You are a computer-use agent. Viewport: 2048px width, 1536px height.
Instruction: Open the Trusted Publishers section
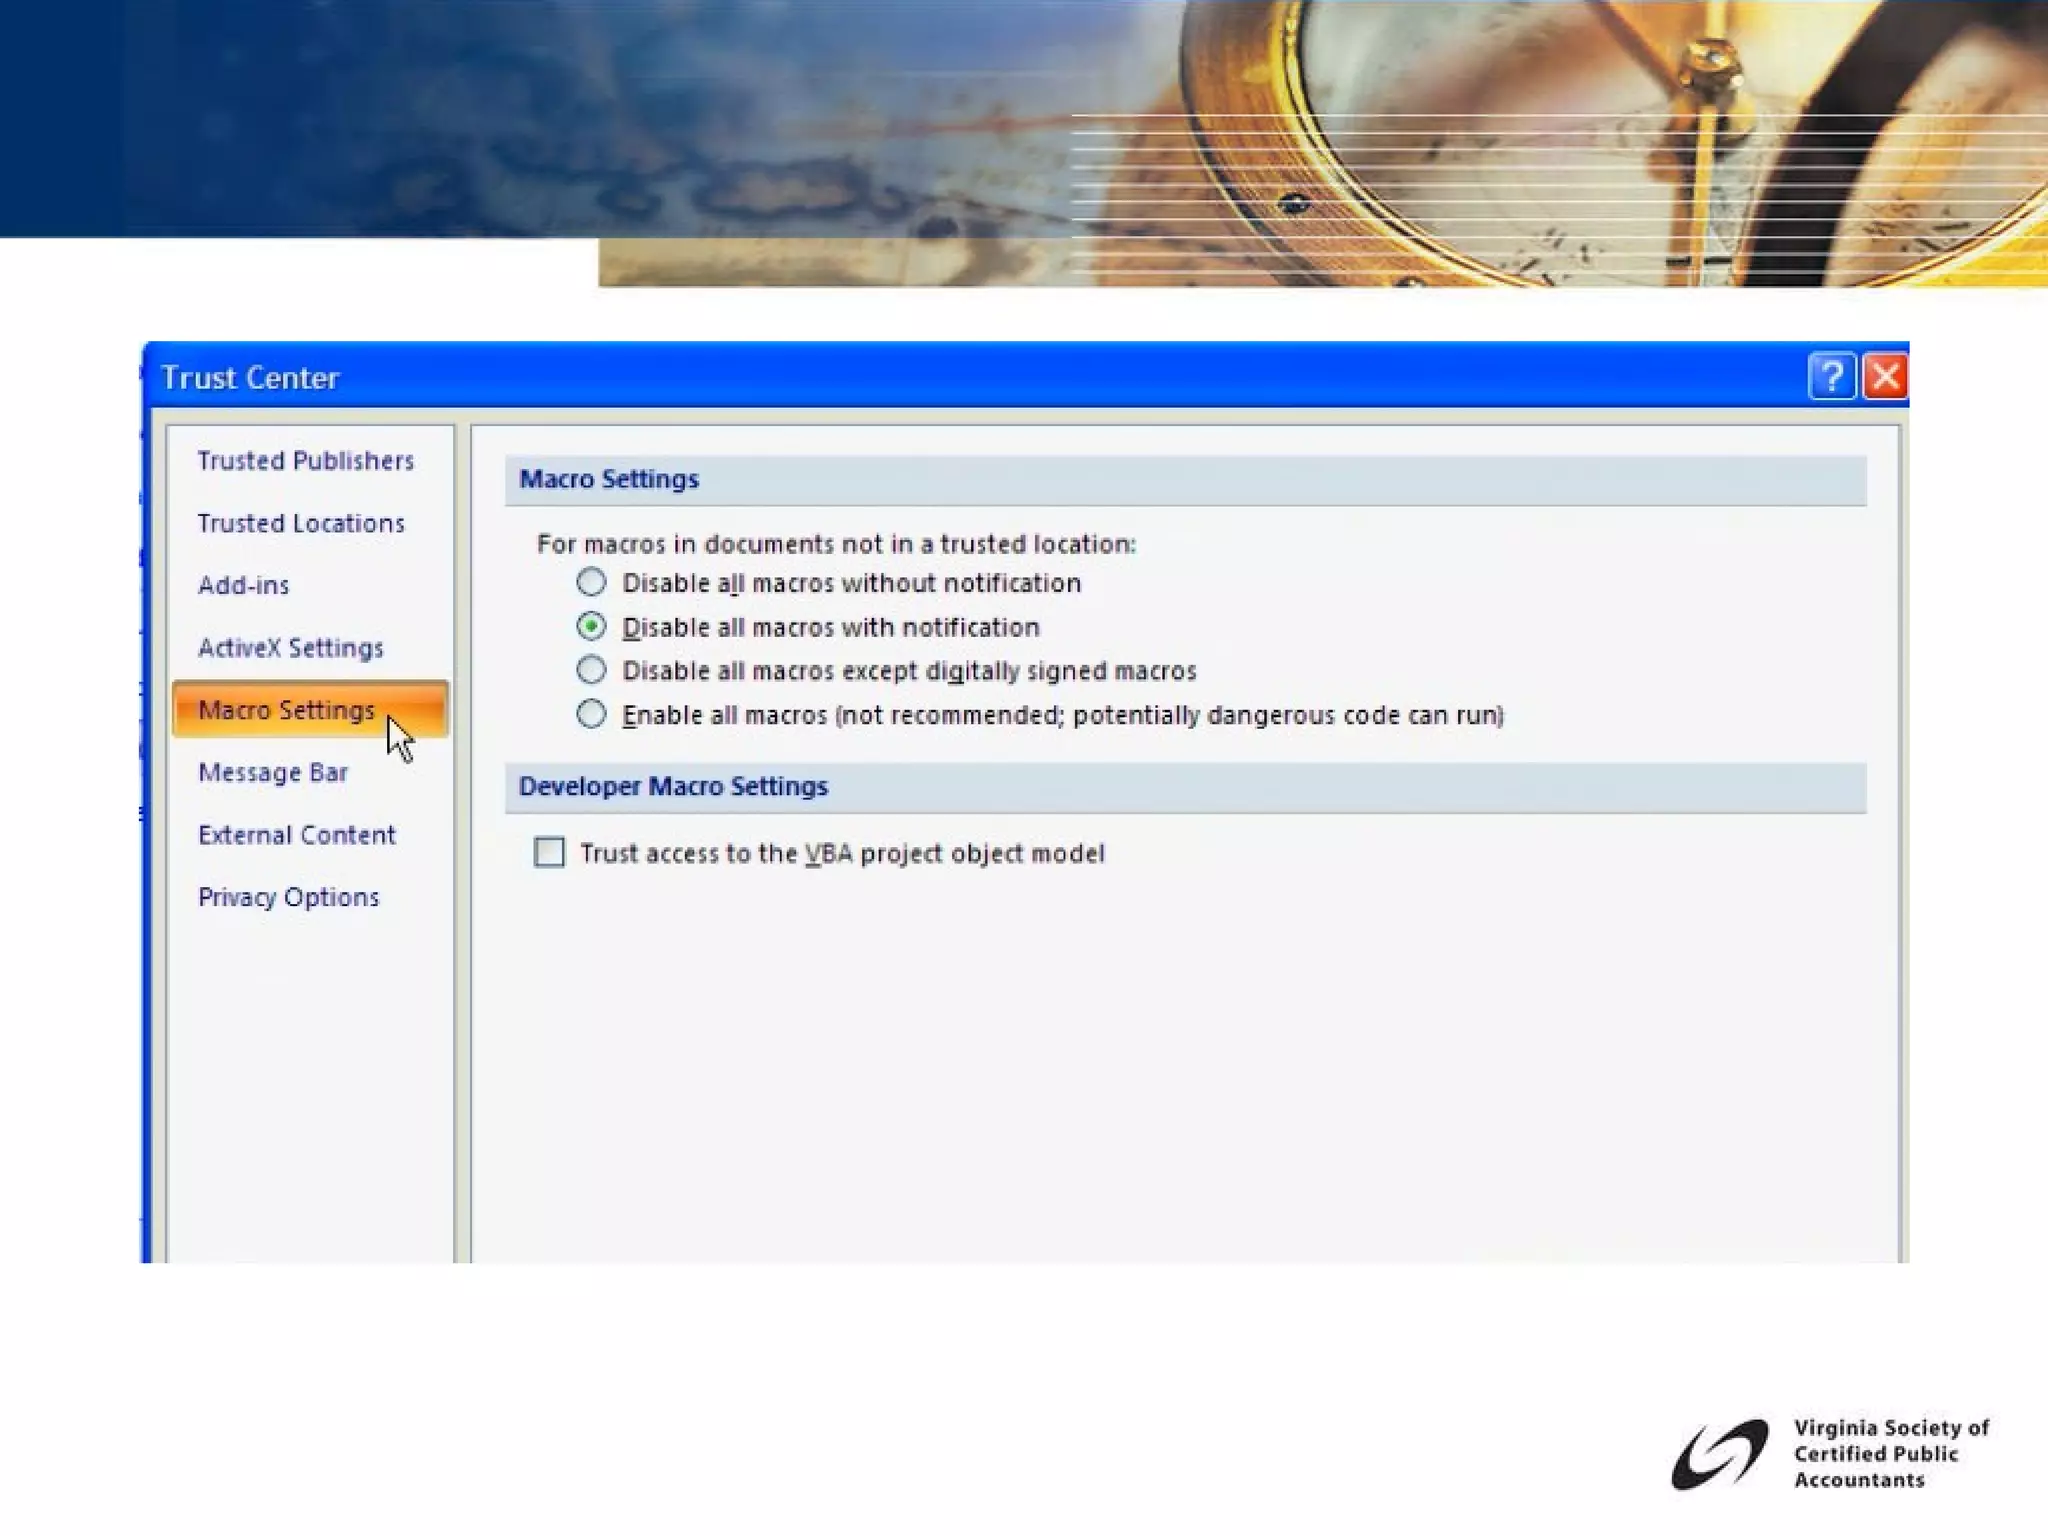[x=305, y=461]
